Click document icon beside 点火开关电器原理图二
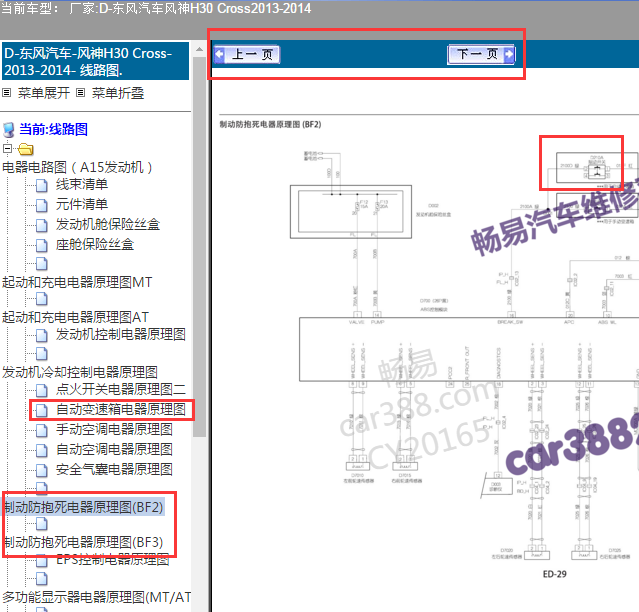639x612 pixels. [x=42, y=390]
